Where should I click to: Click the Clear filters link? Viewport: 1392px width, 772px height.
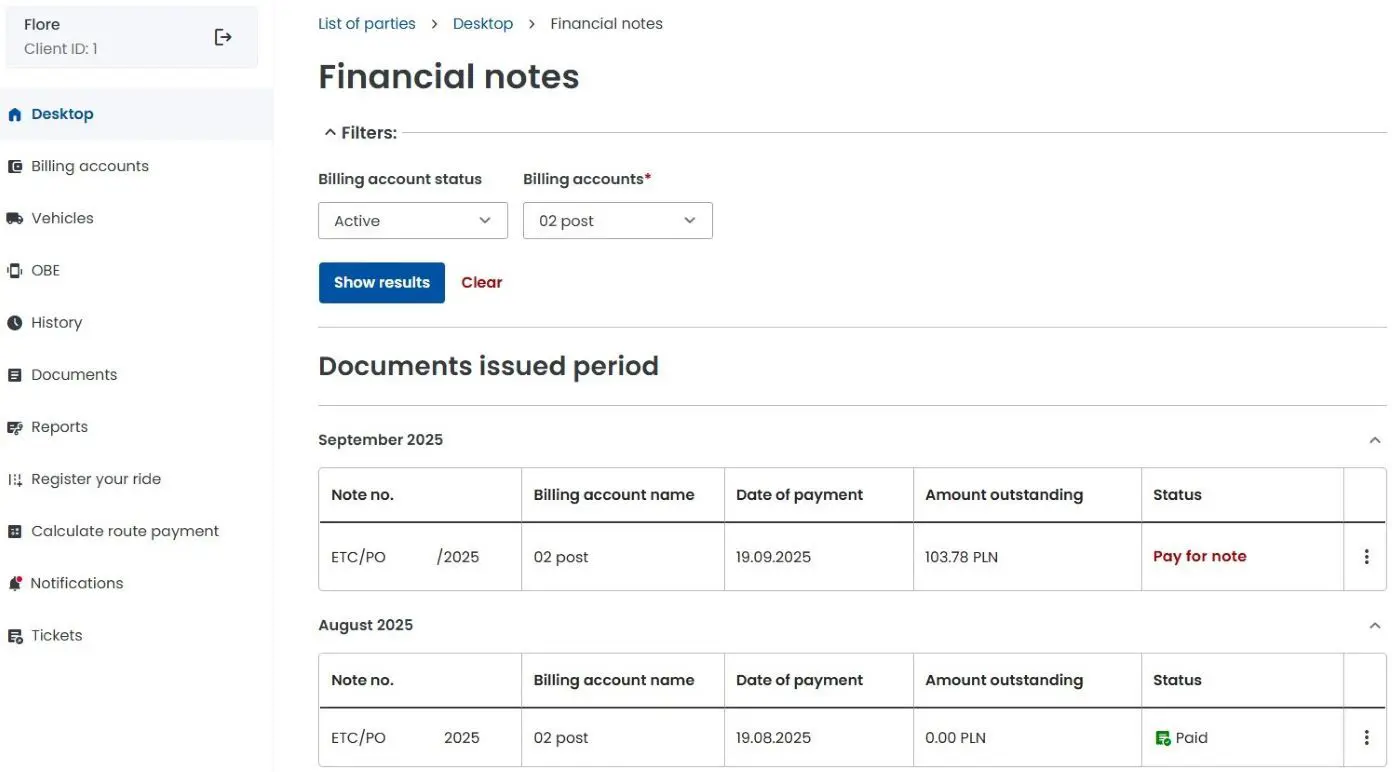click(481, 283)
